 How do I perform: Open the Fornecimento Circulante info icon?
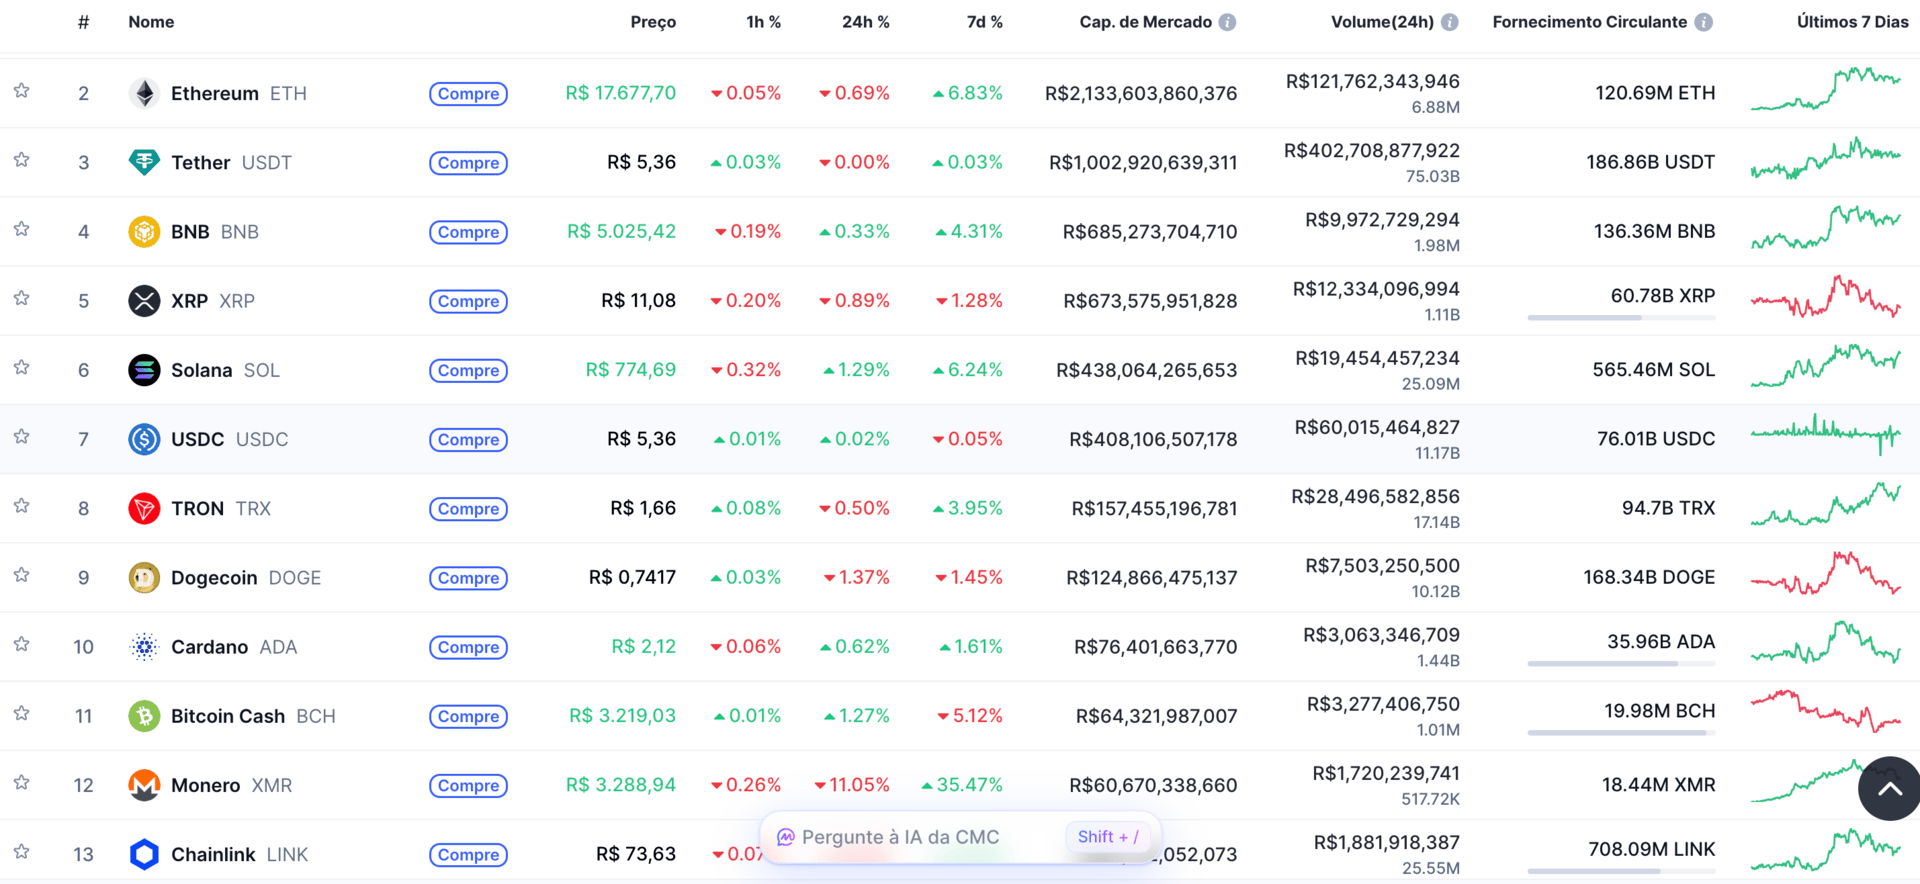[x=1703, y=22]
